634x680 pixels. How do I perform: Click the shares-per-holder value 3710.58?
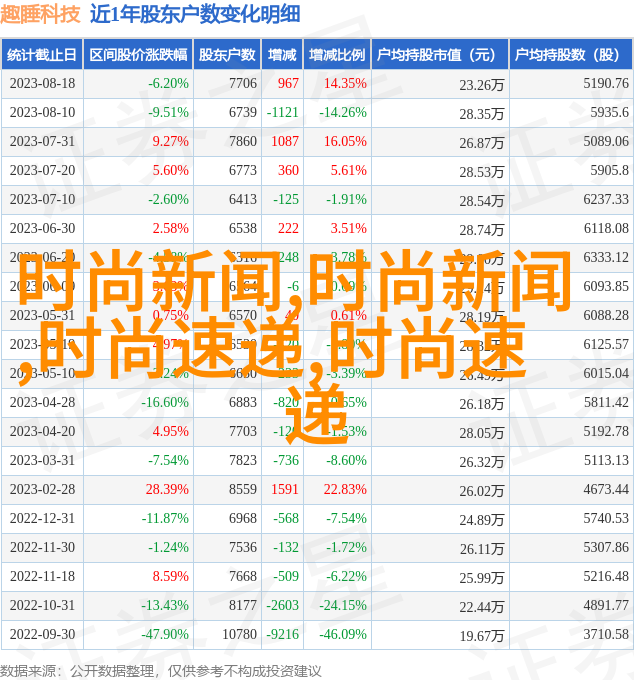coord(606,635)
